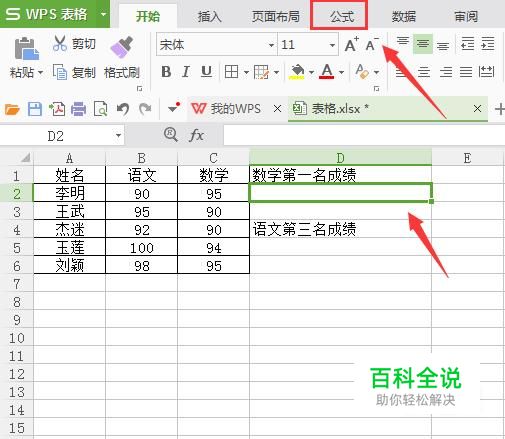Add a new document tab with plus
The height and width of the screenshot is (439, 505).
(500, 109)
